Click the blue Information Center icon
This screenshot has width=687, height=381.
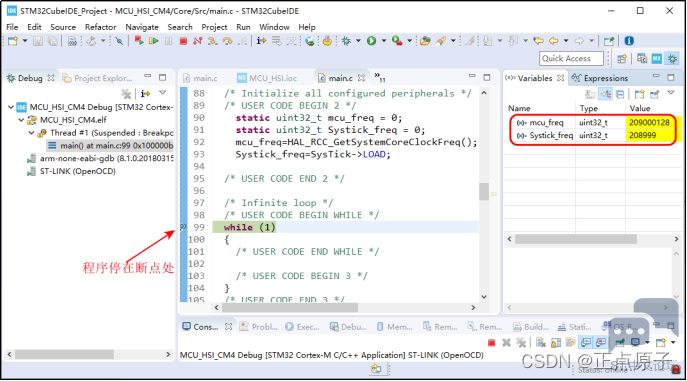pos(629,41)
